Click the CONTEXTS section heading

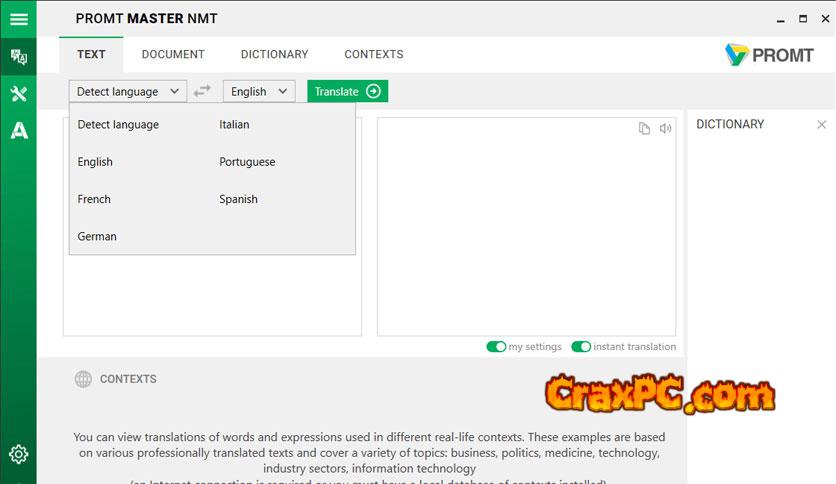[128, 379]
